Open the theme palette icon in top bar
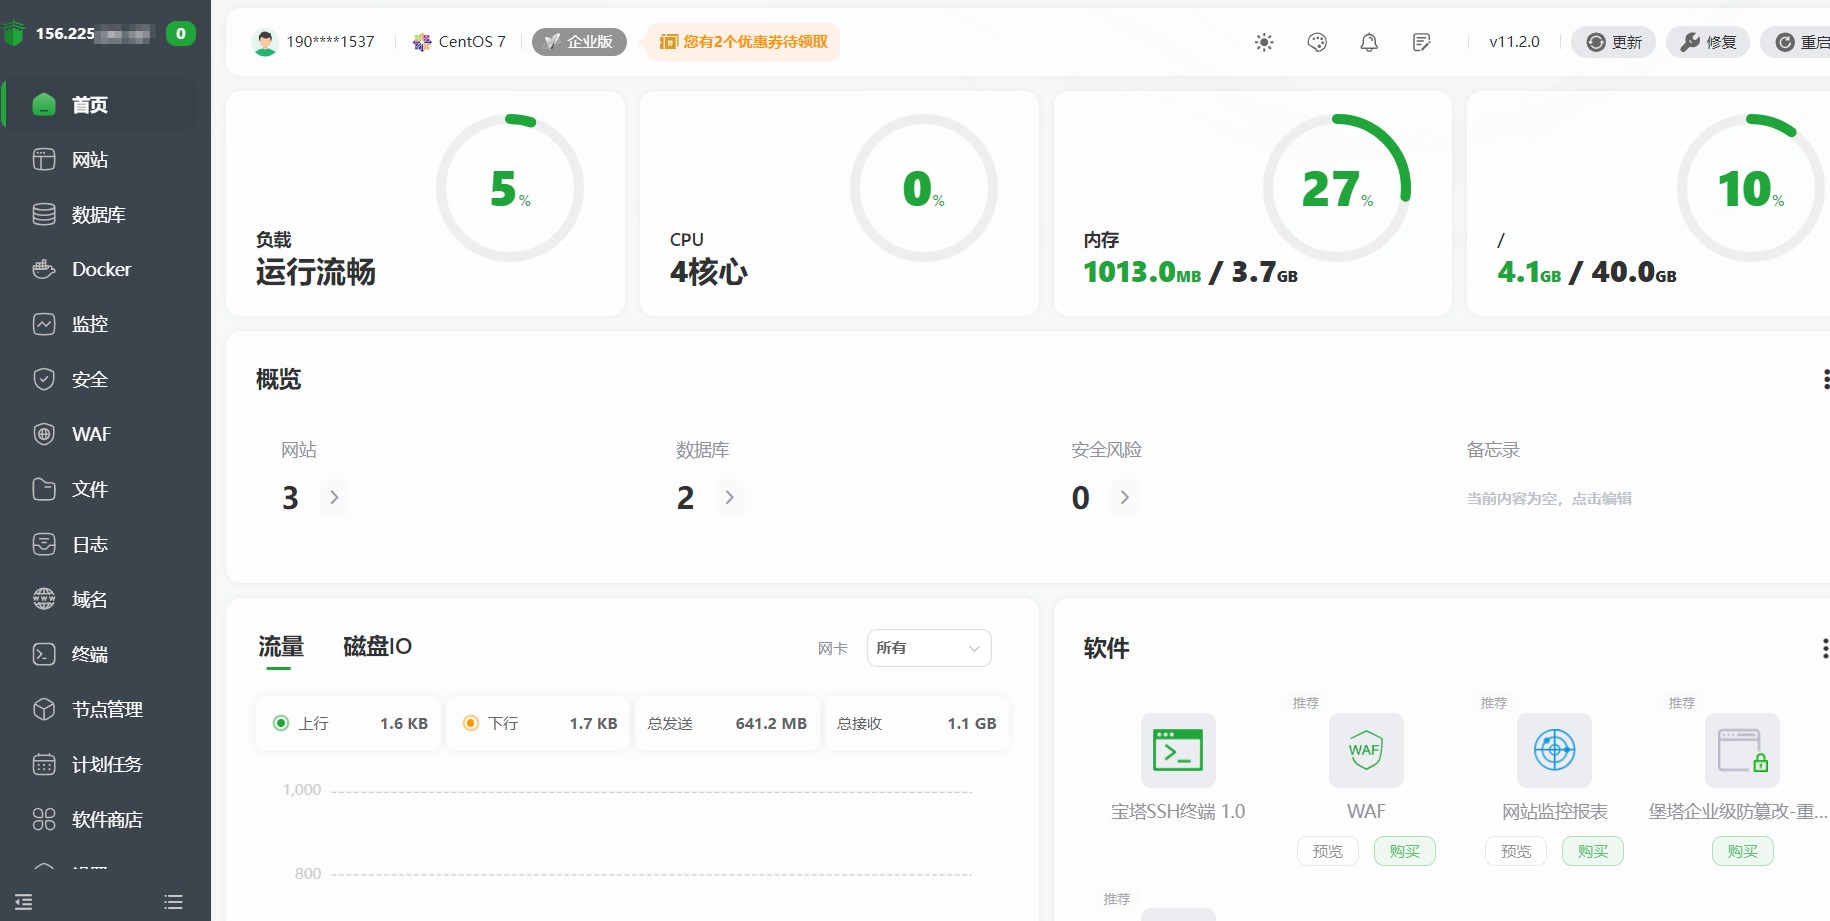This screenshot has height=921, width=1830. pyautogui.click(x=1316, y=42)
